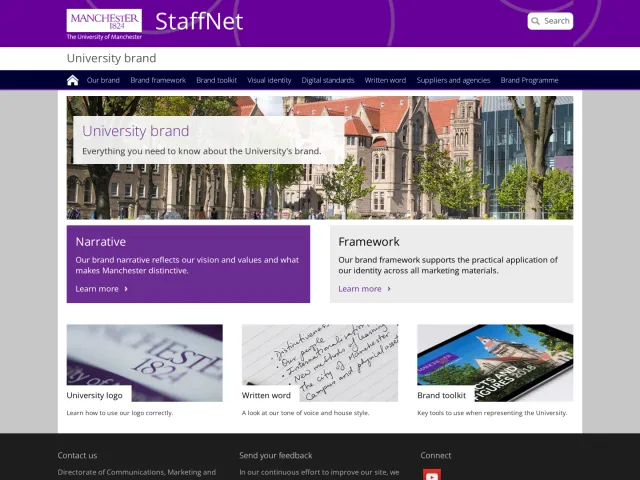Click the University brand page heading
Viewport: 640px width, 480px height.
(x=111, y=58)
